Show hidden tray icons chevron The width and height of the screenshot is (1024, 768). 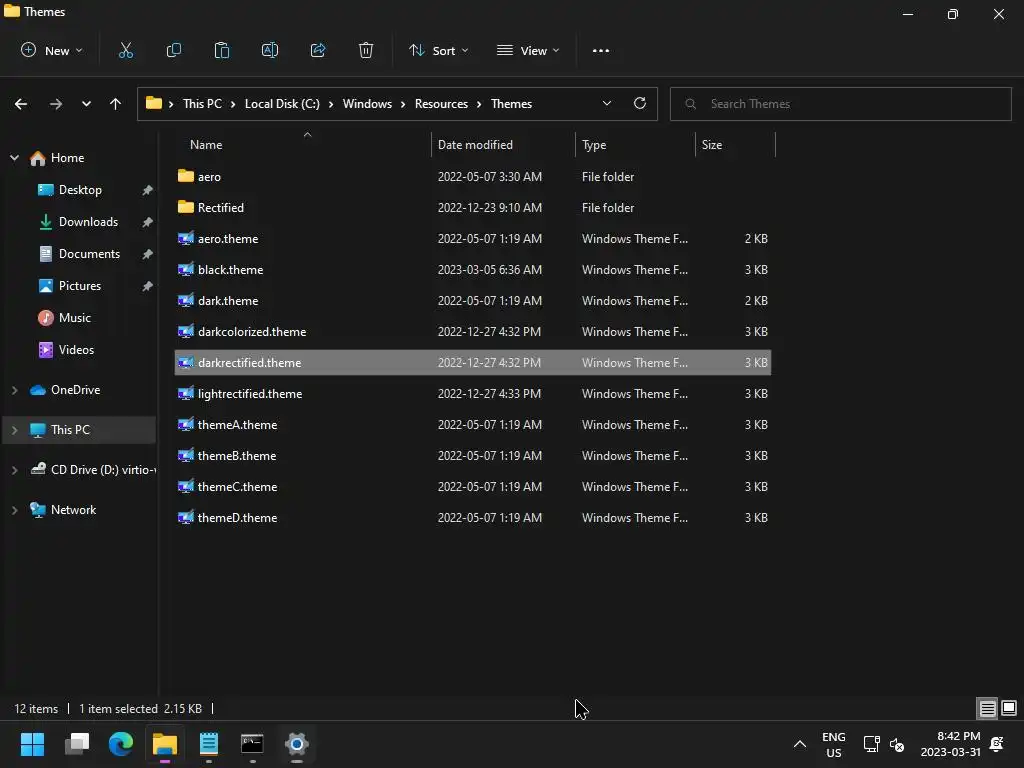click(x=799, y=744)
